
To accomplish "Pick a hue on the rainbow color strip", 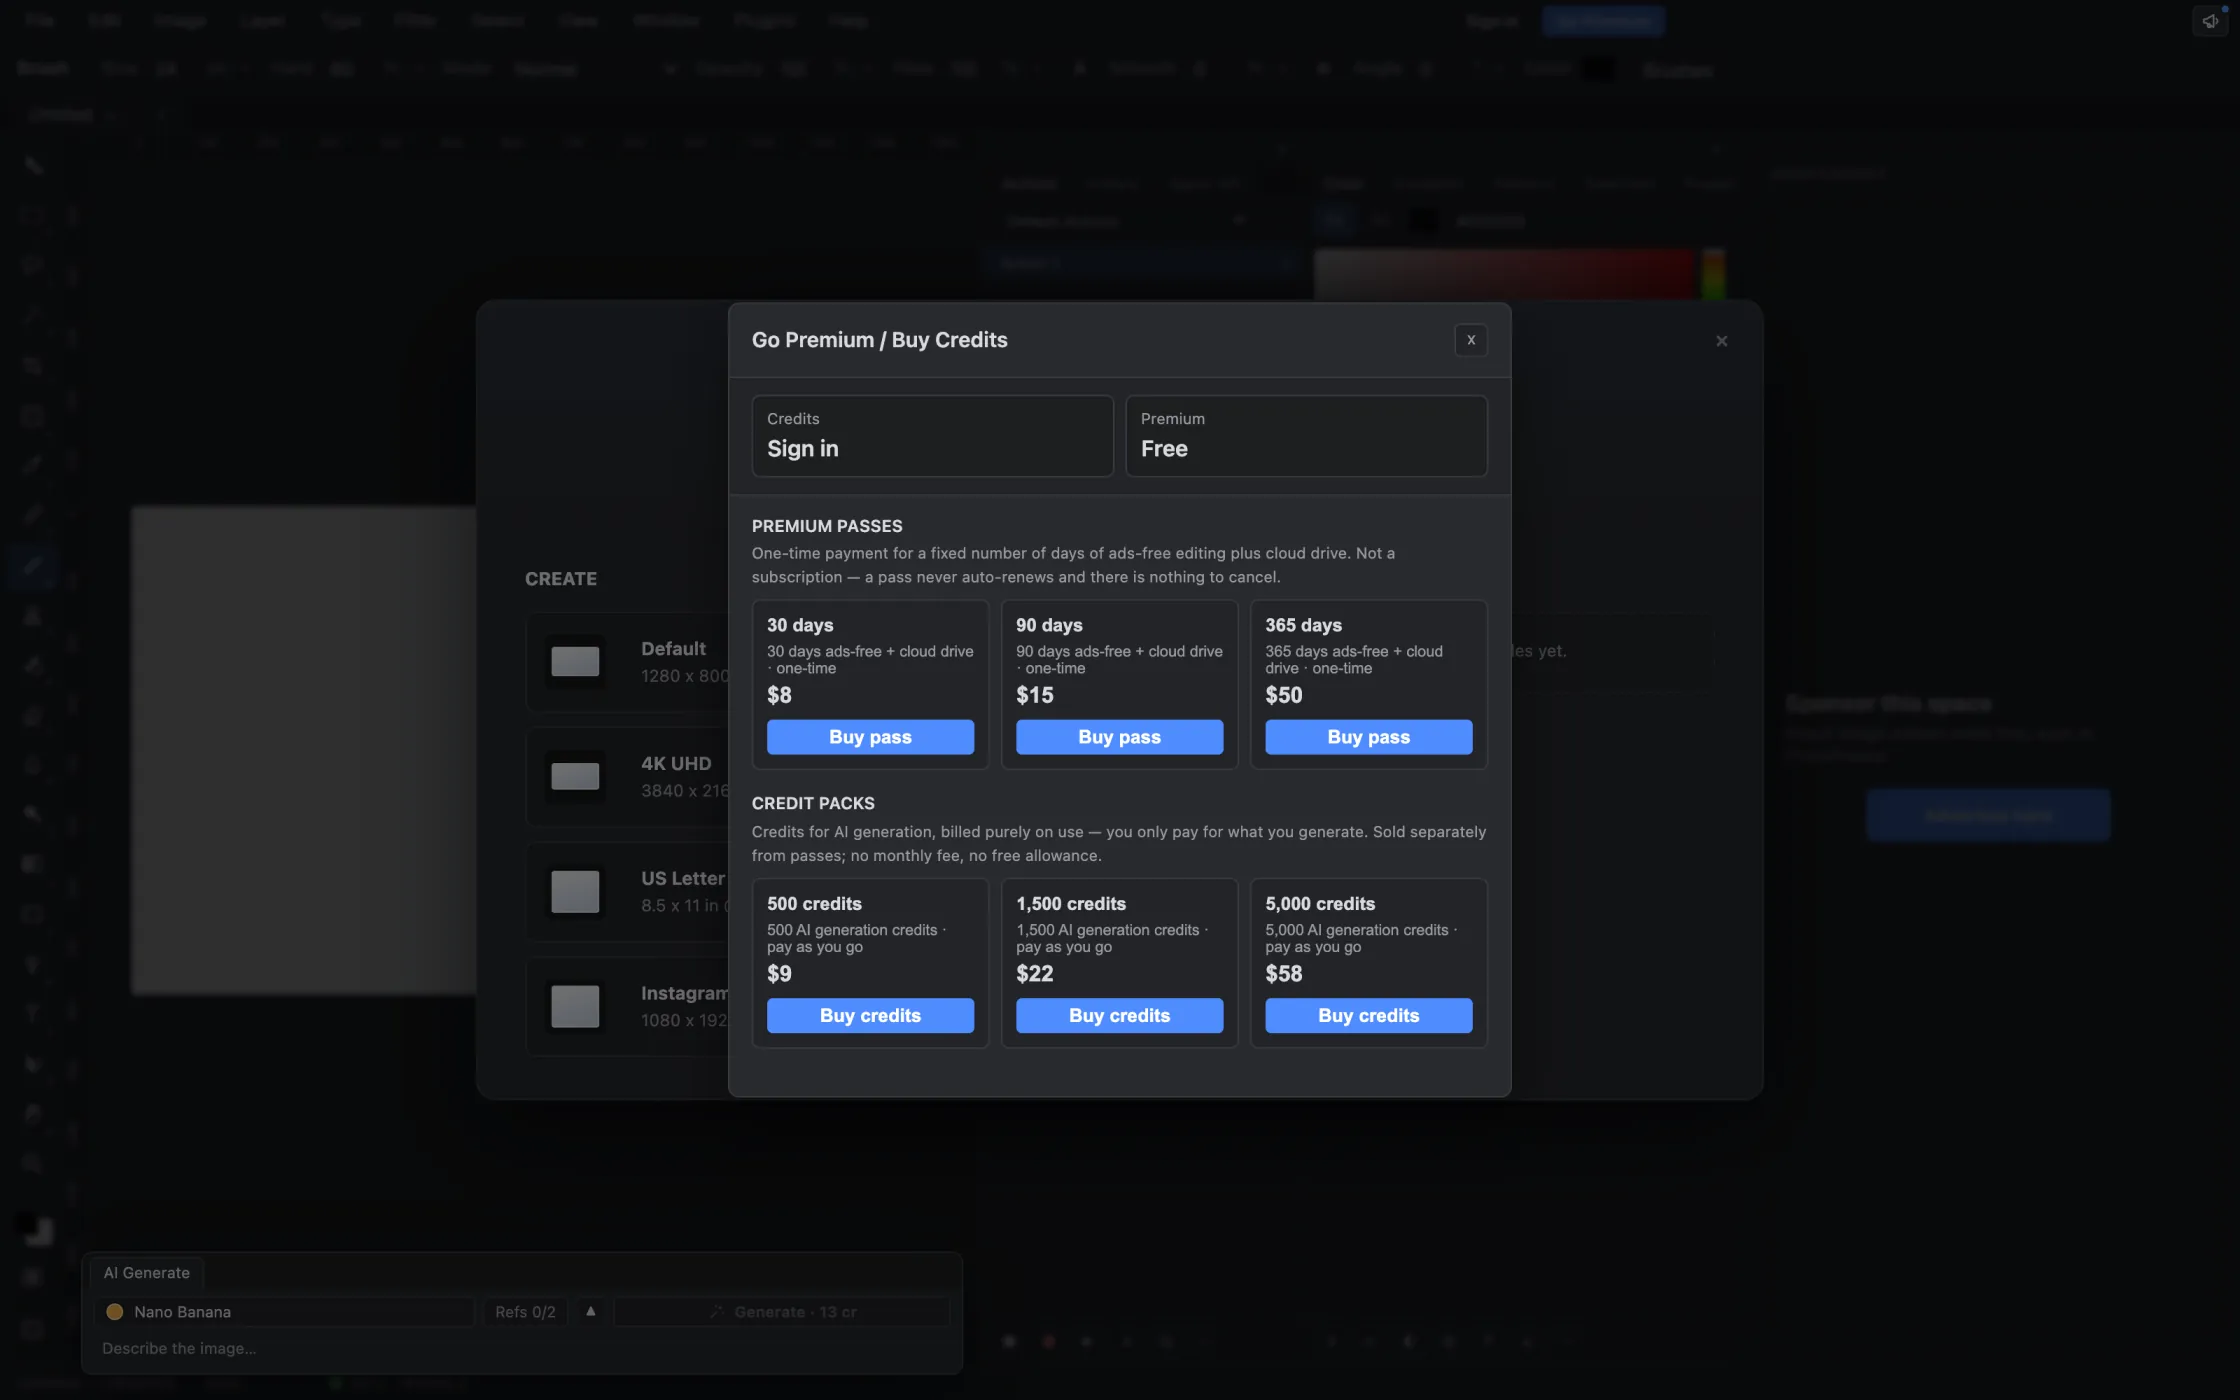I will coord(1713,274).
